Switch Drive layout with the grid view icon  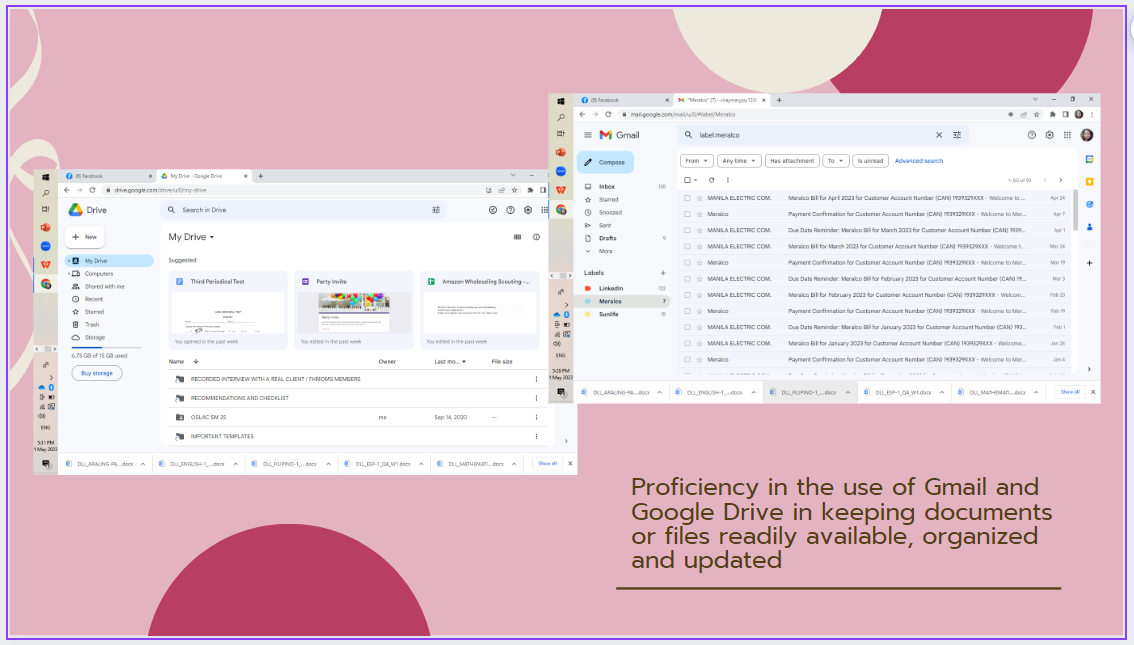pyautogui.click(x=517, y=237)
